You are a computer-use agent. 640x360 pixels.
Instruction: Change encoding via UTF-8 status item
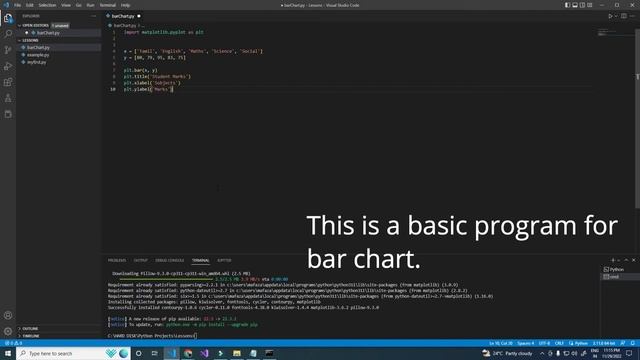(544, 343)
